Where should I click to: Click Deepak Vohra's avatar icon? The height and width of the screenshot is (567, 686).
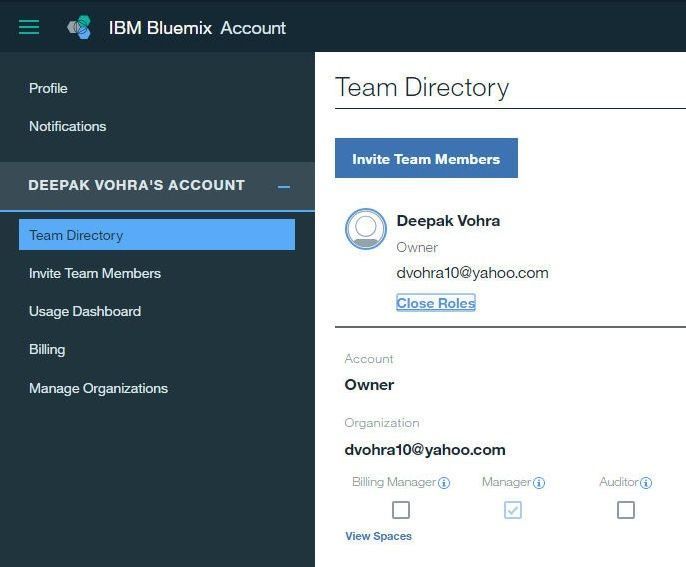coord(366,229)
